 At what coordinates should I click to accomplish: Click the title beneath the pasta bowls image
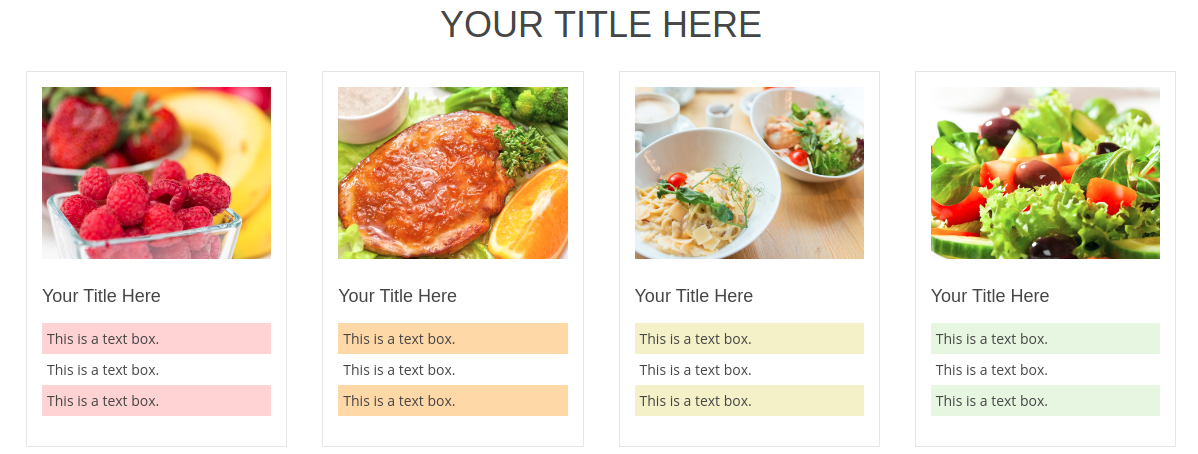coord(694,296)
